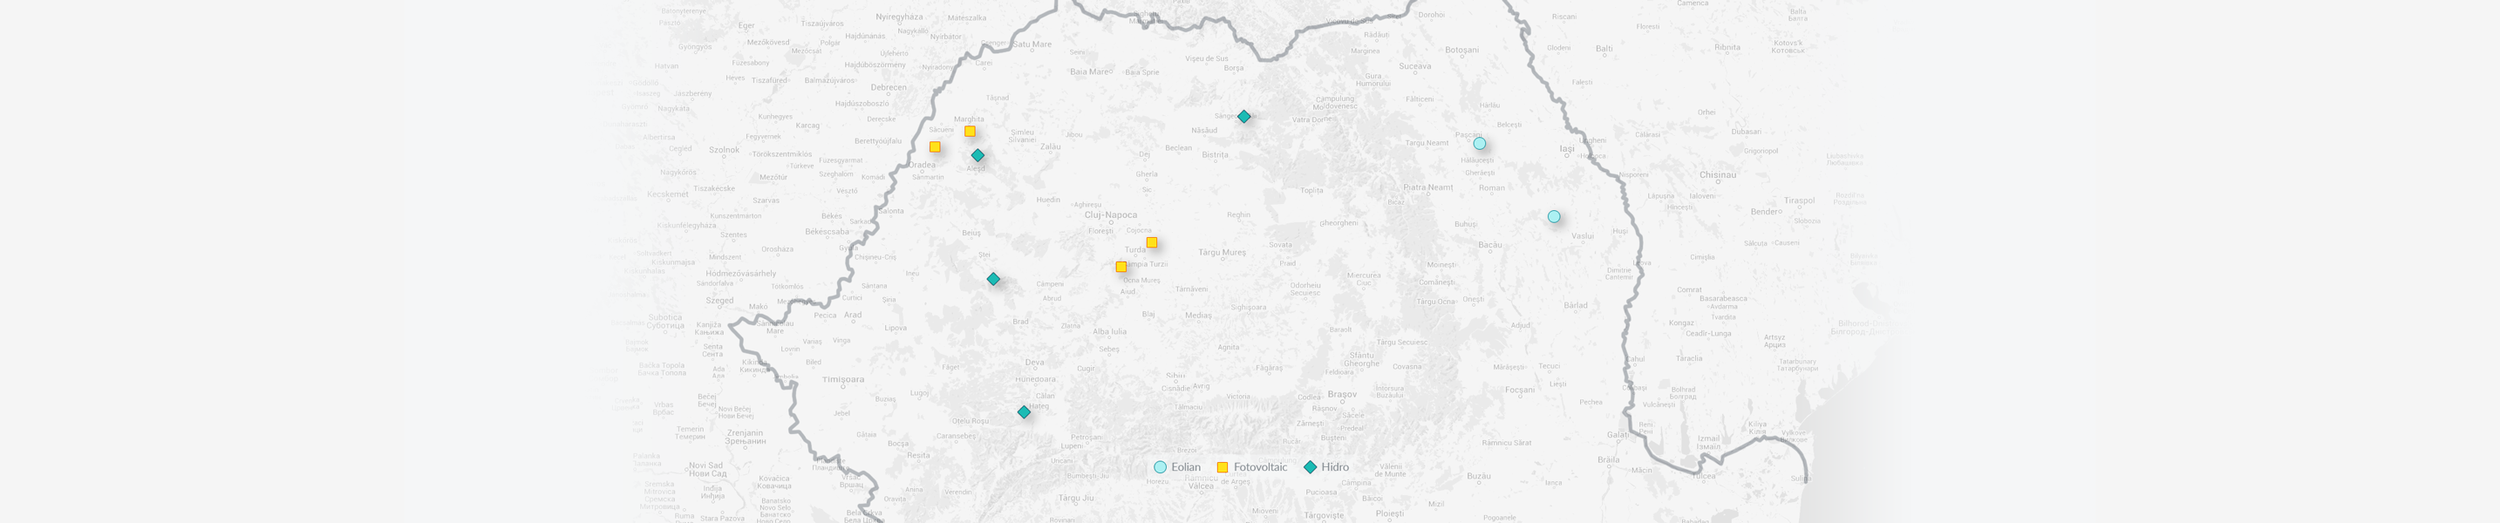Select the cyan wind marker near Pașcani
Image resolution: width=2500 pixels, height=523 pixels.
[1480, 144]
